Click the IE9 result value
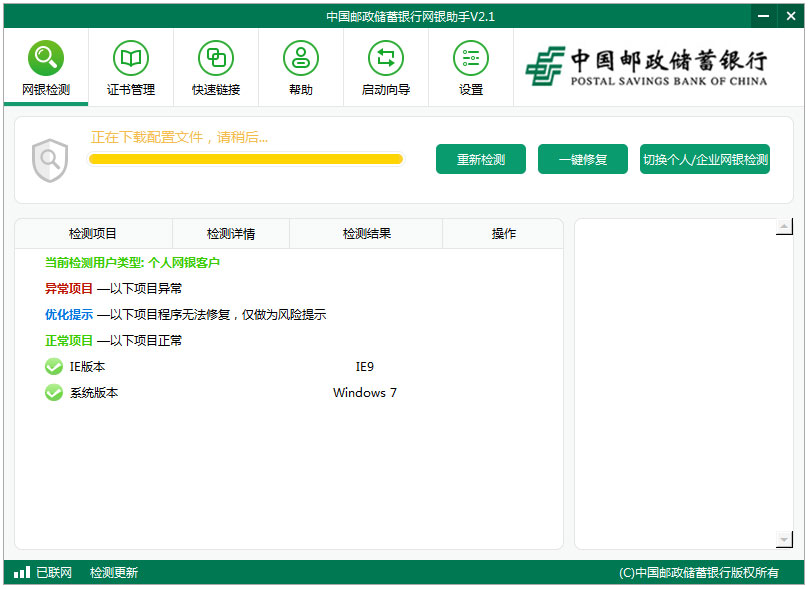The width and height of the screenshot is (810, 589). [365, 367]
